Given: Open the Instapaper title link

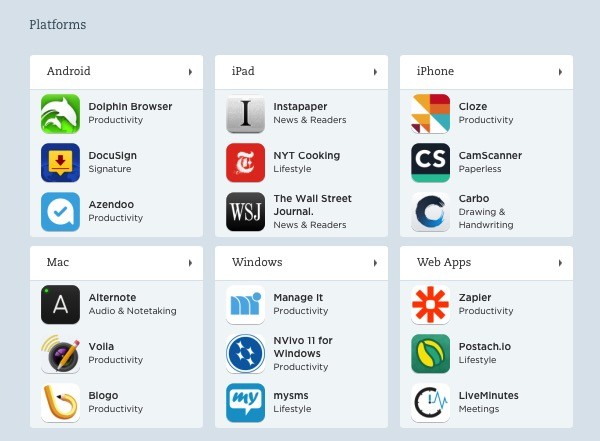Looking at the screenshot, I should (300, 106).
